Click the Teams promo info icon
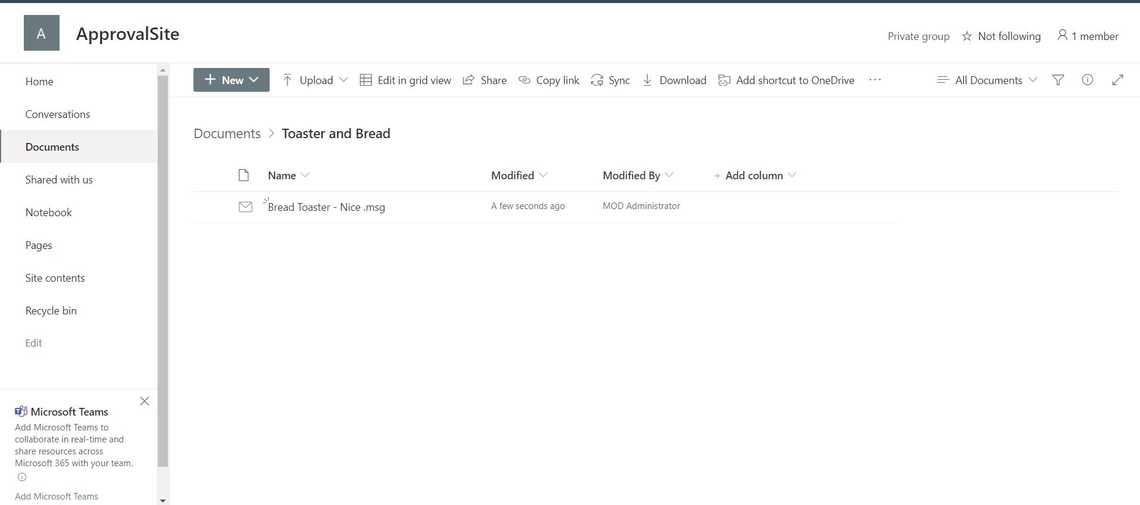 (x=22, y=477)
